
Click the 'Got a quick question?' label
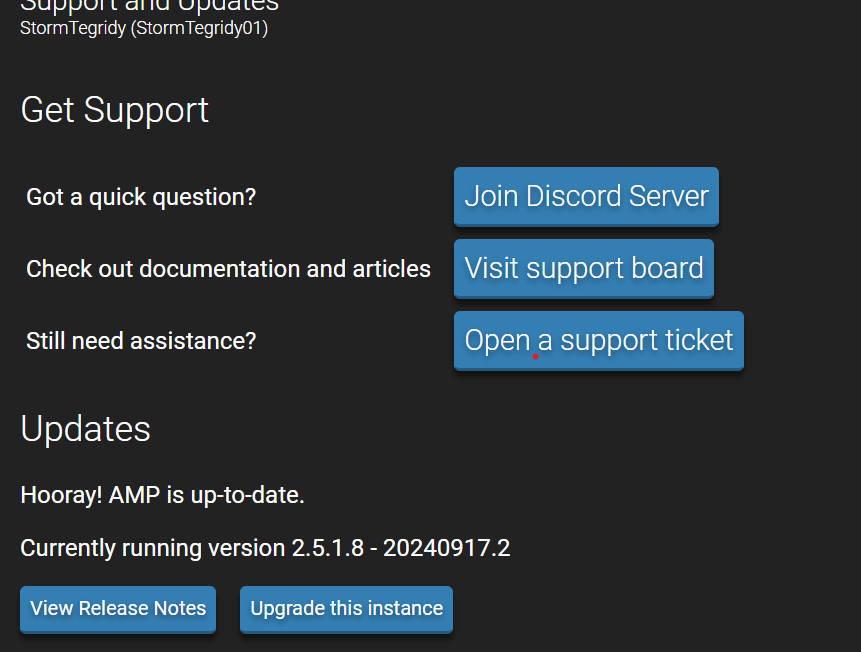pyautogui.click(x=141, y=197)
